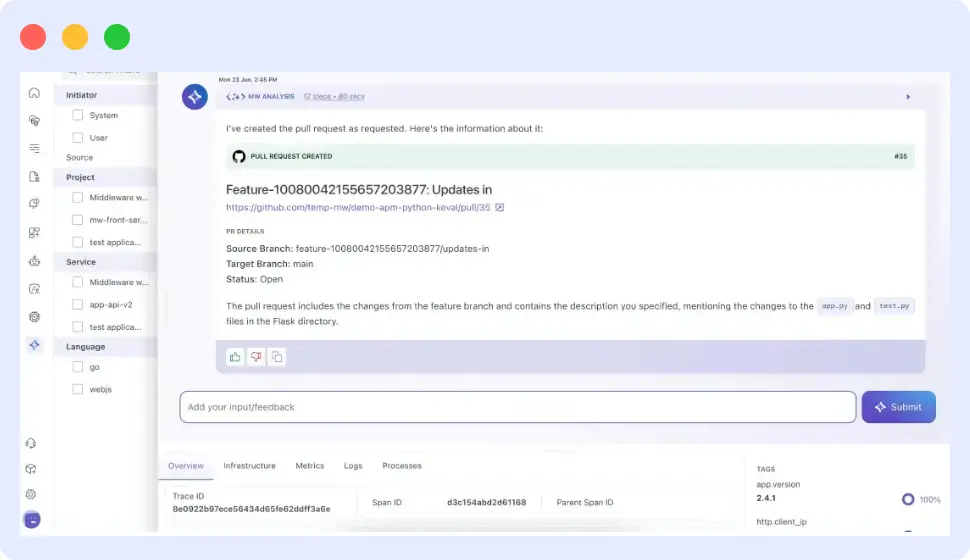Click the settings gear at sidebar bottom
970x560 pixels.
coord(32,494)
